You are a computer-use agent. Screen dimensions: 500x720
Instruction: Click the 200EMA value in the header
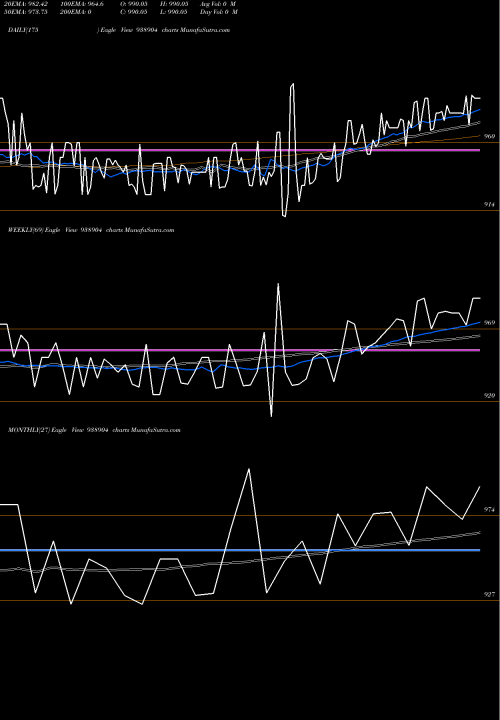point(75,12)
